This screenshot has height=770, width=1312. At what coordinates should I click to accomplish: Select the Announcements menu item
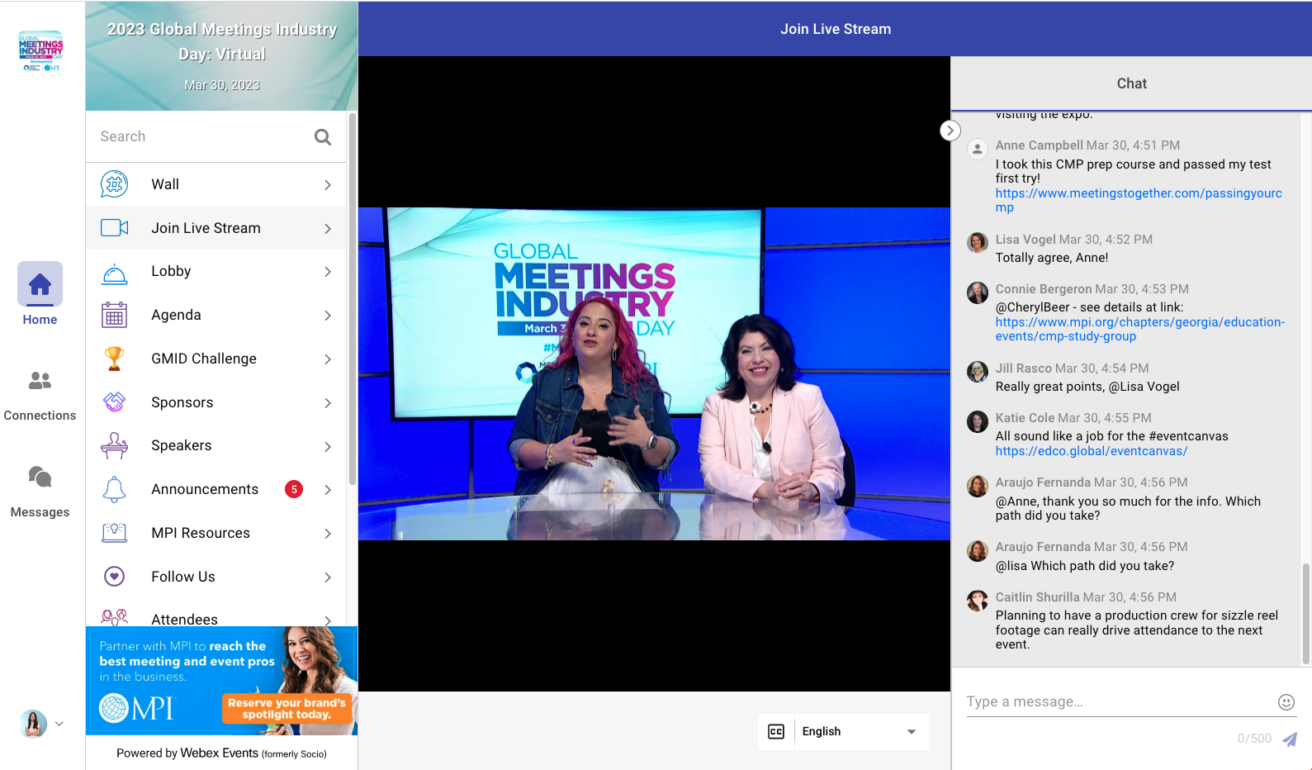pos(216,489)
